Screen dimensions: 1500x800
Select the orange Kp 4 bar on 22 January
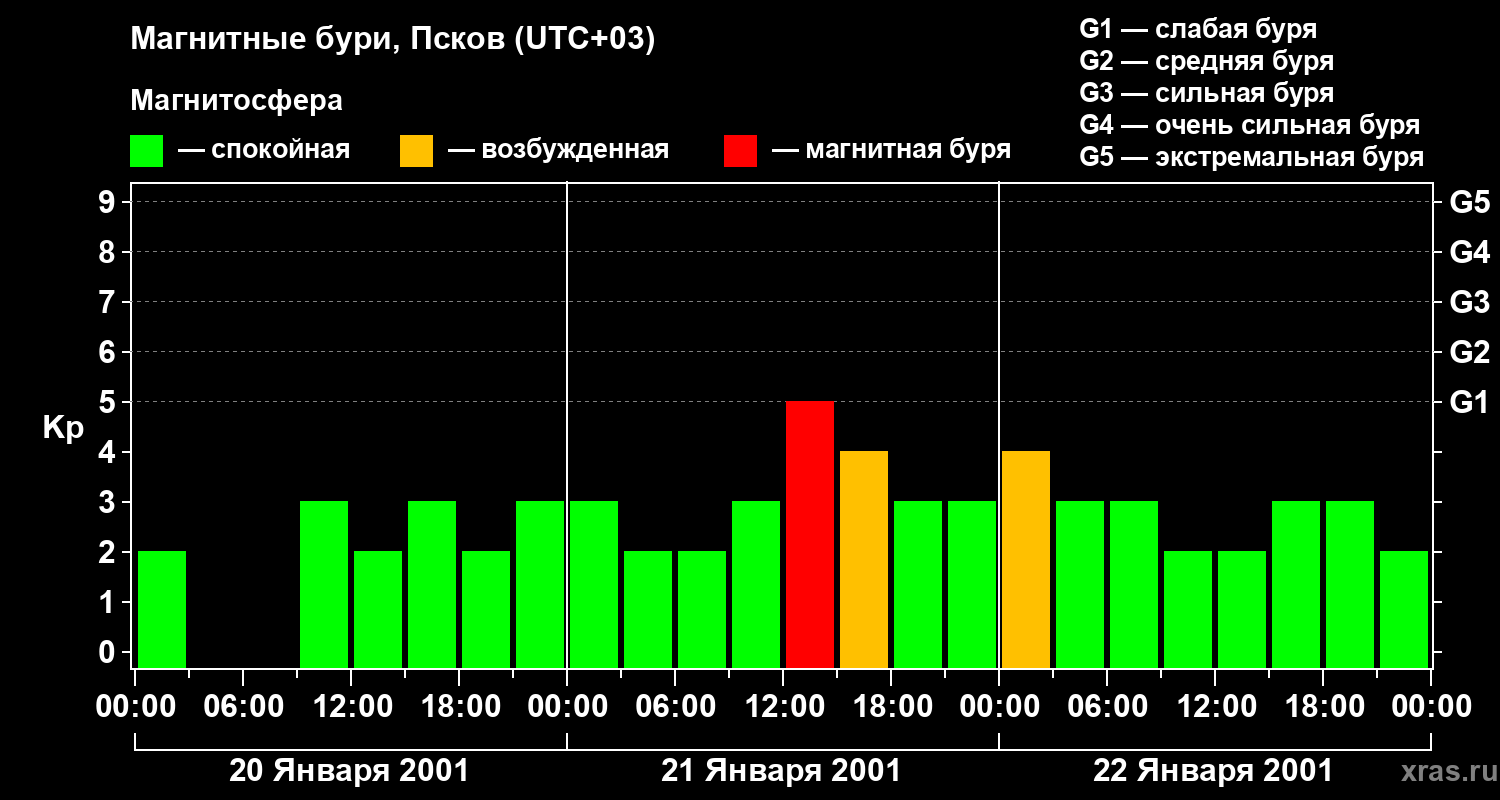point(1026,559)
